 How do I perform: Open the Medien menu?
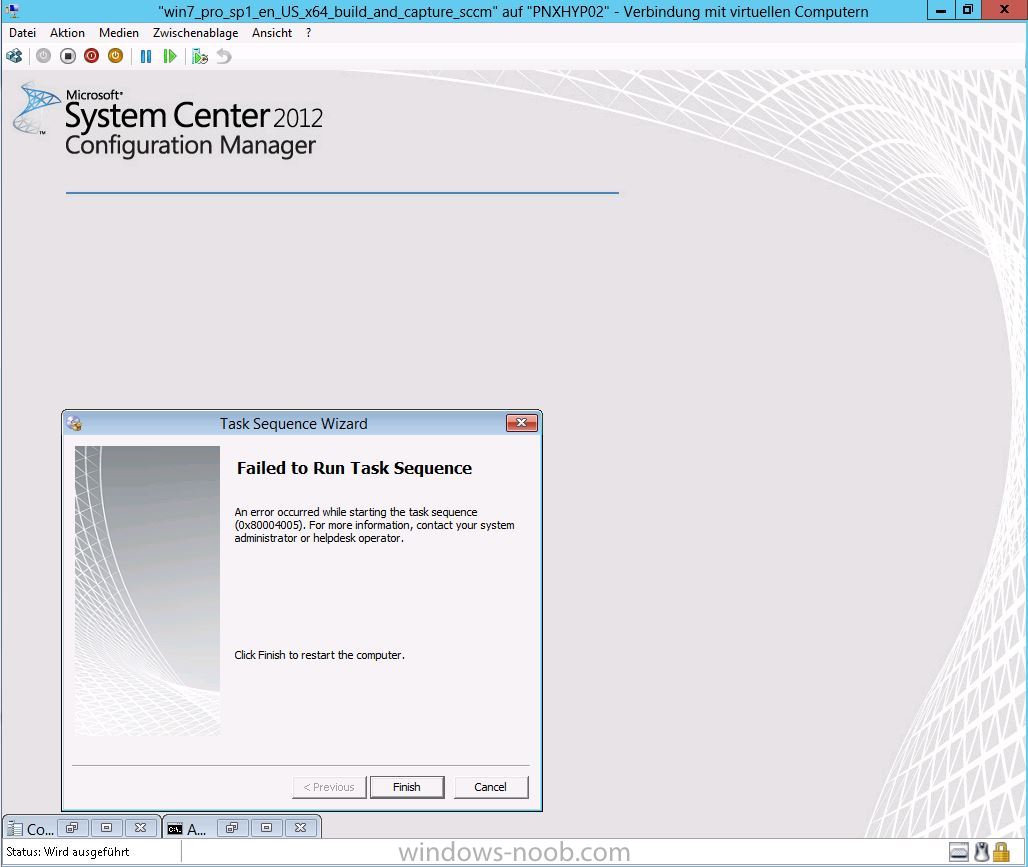point(119,33)
